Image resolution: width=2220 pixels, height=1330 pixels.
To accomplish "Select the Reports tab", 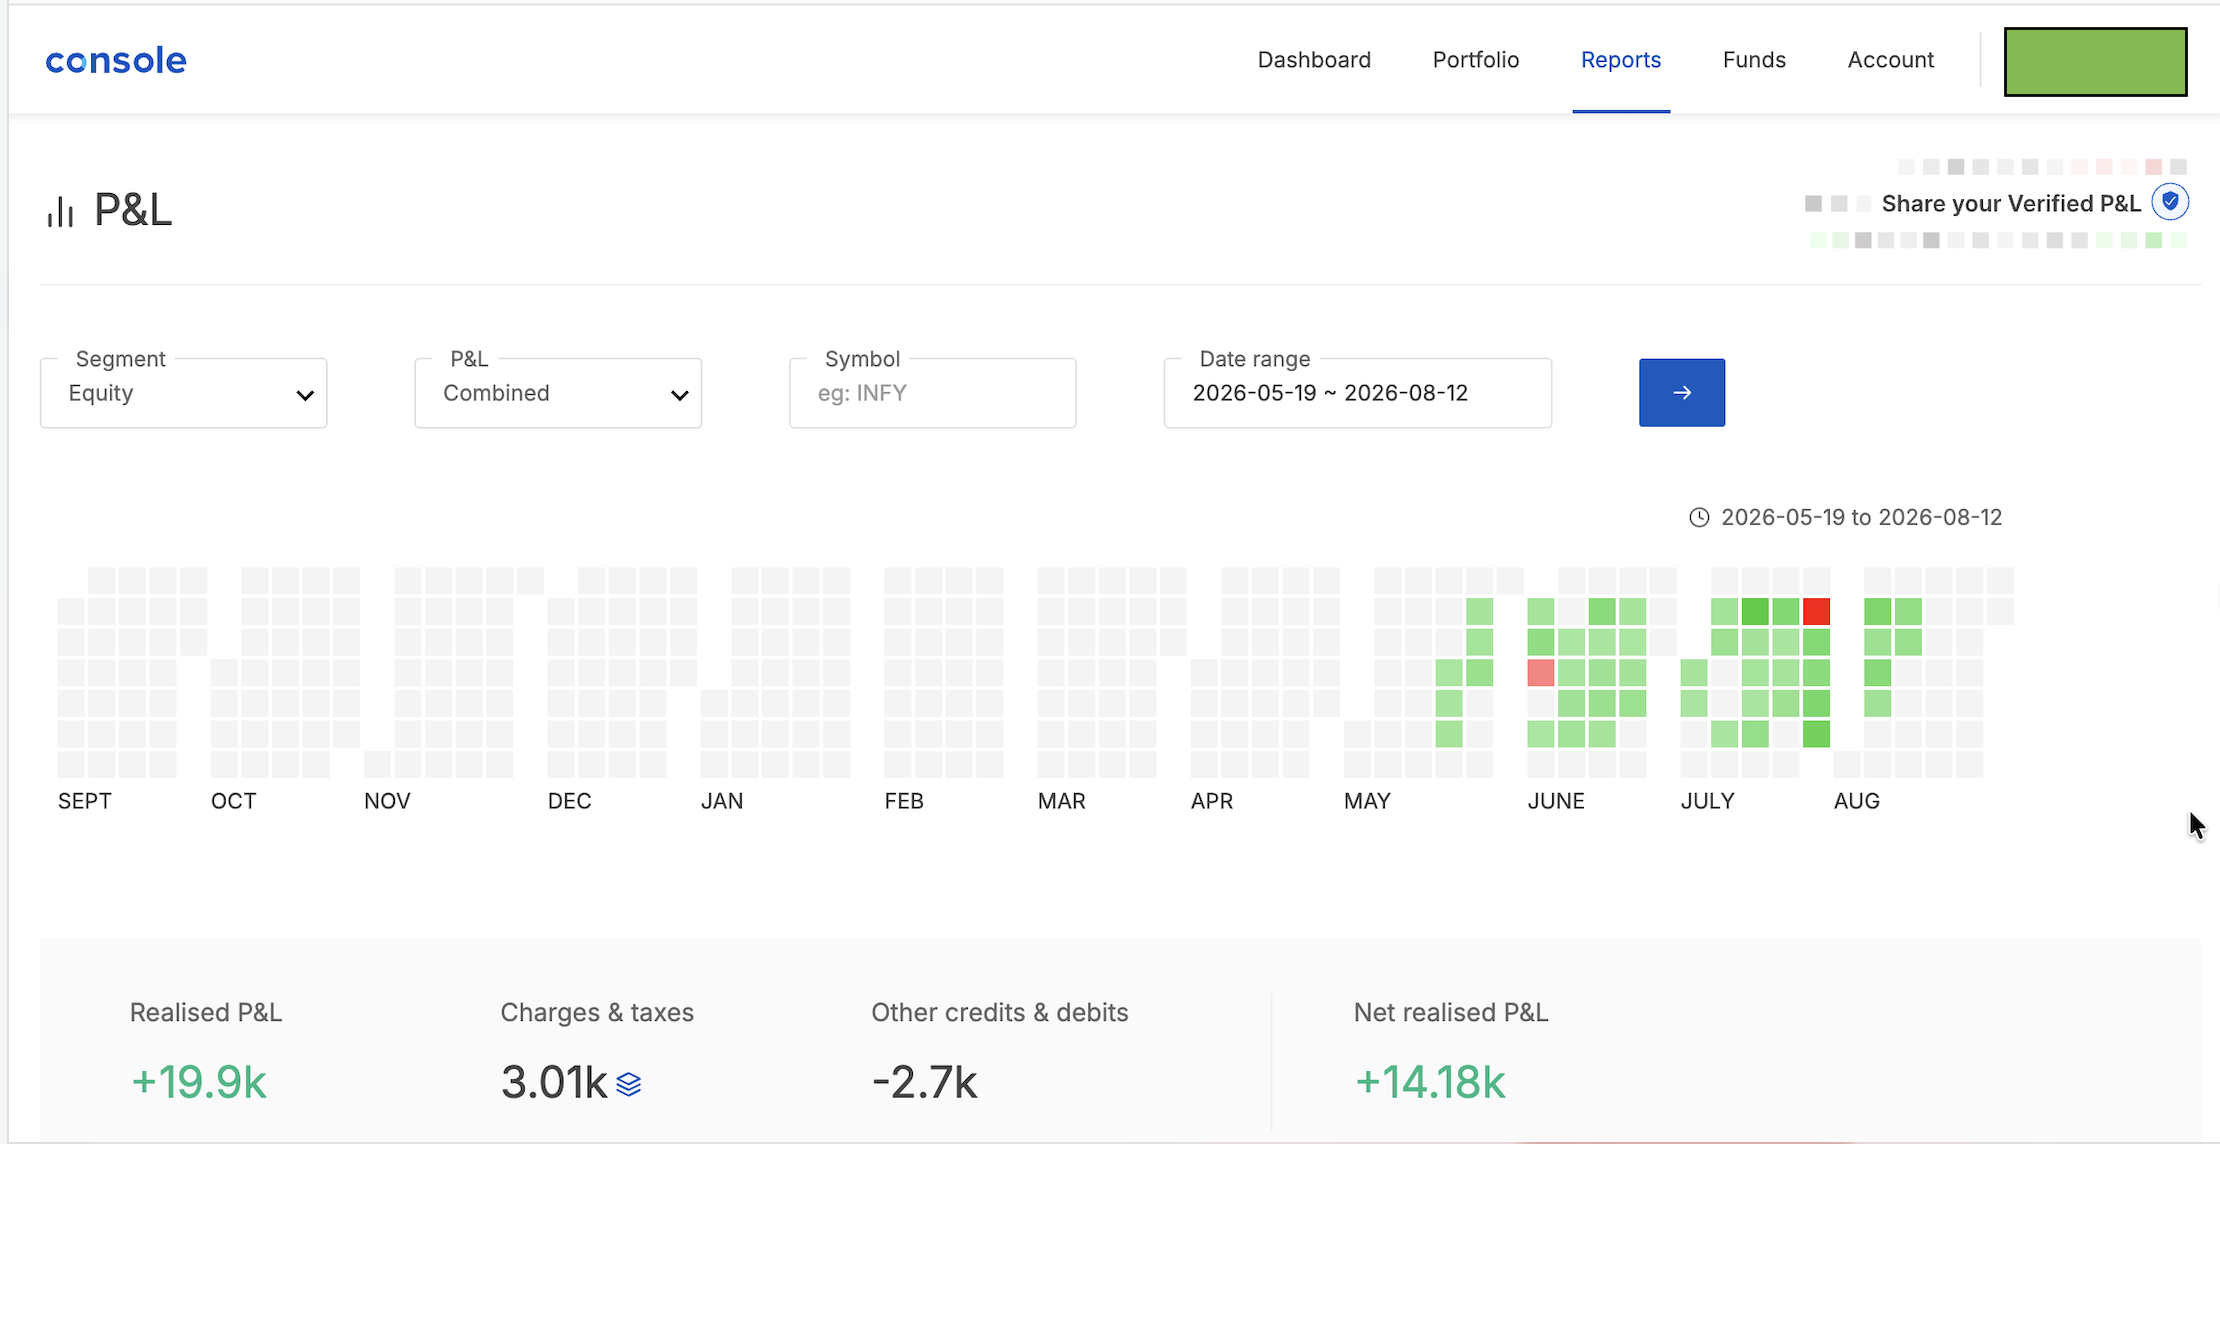I will pyautogui.click(x=1621, y=60).
